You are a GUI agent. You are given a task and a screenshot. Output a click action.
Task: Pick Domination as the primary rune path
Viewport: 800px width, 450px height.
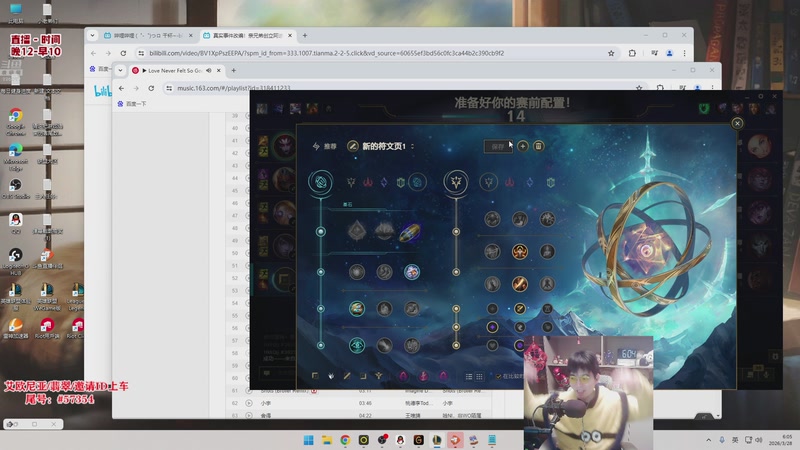pyautogui.click(x=368, y=182)
